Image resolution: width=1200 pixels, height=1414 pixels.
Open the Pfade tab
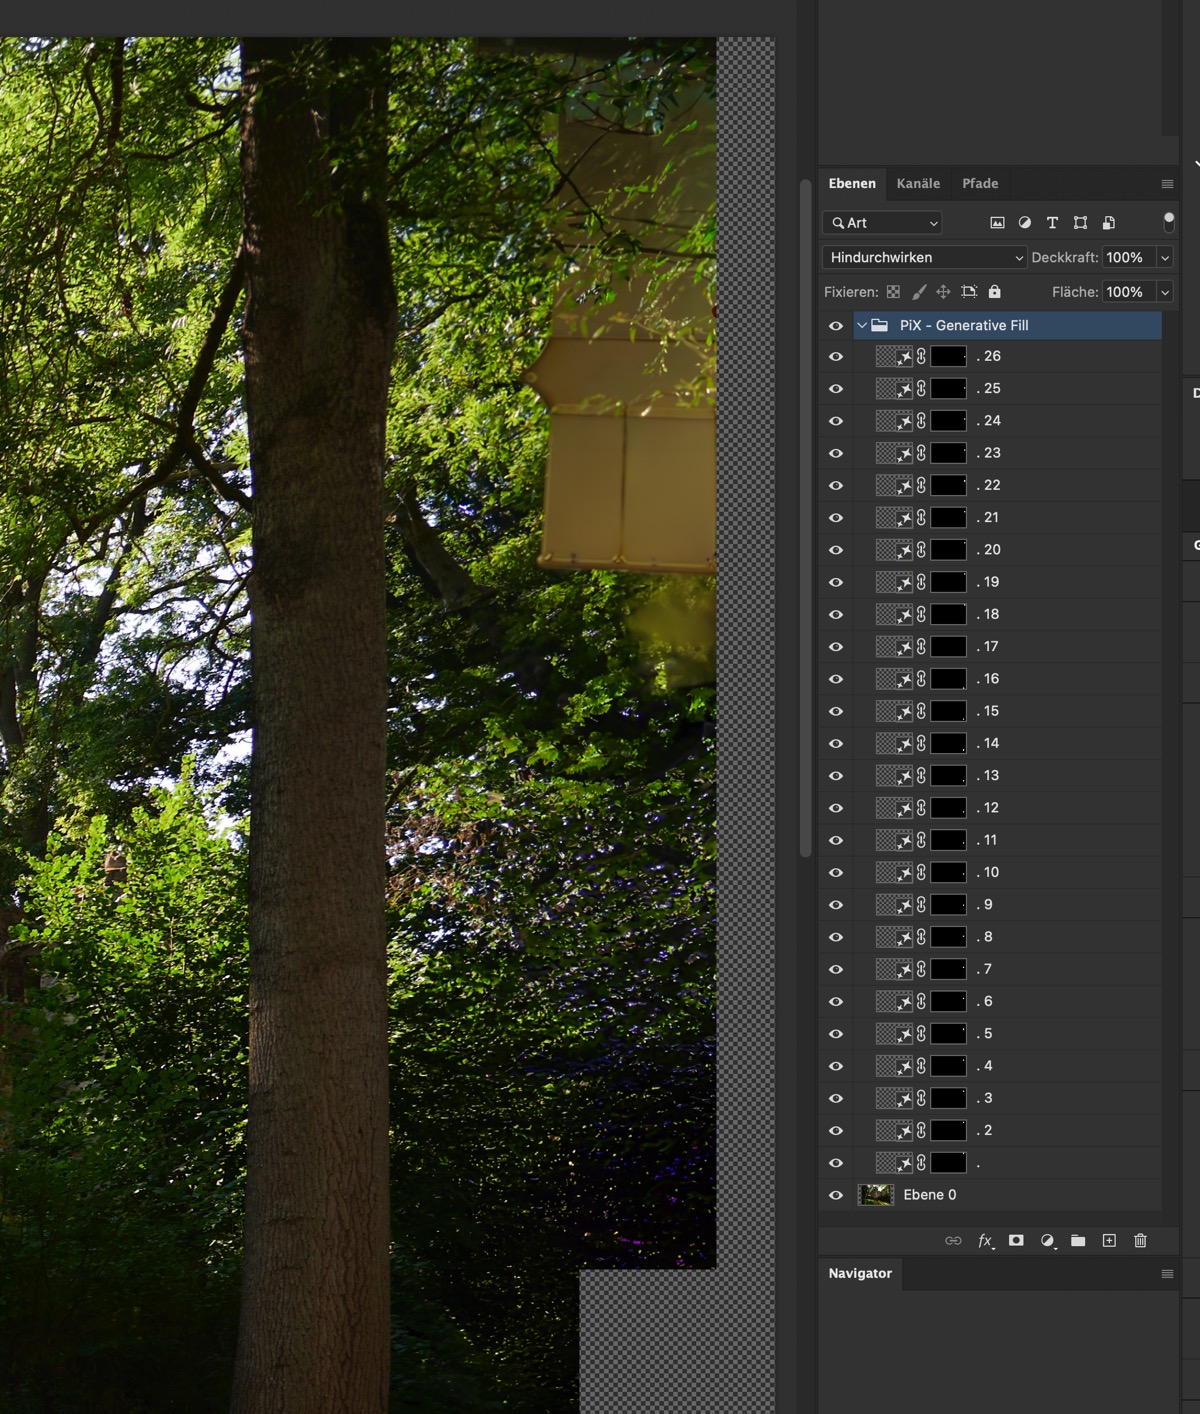pos(980,184)
